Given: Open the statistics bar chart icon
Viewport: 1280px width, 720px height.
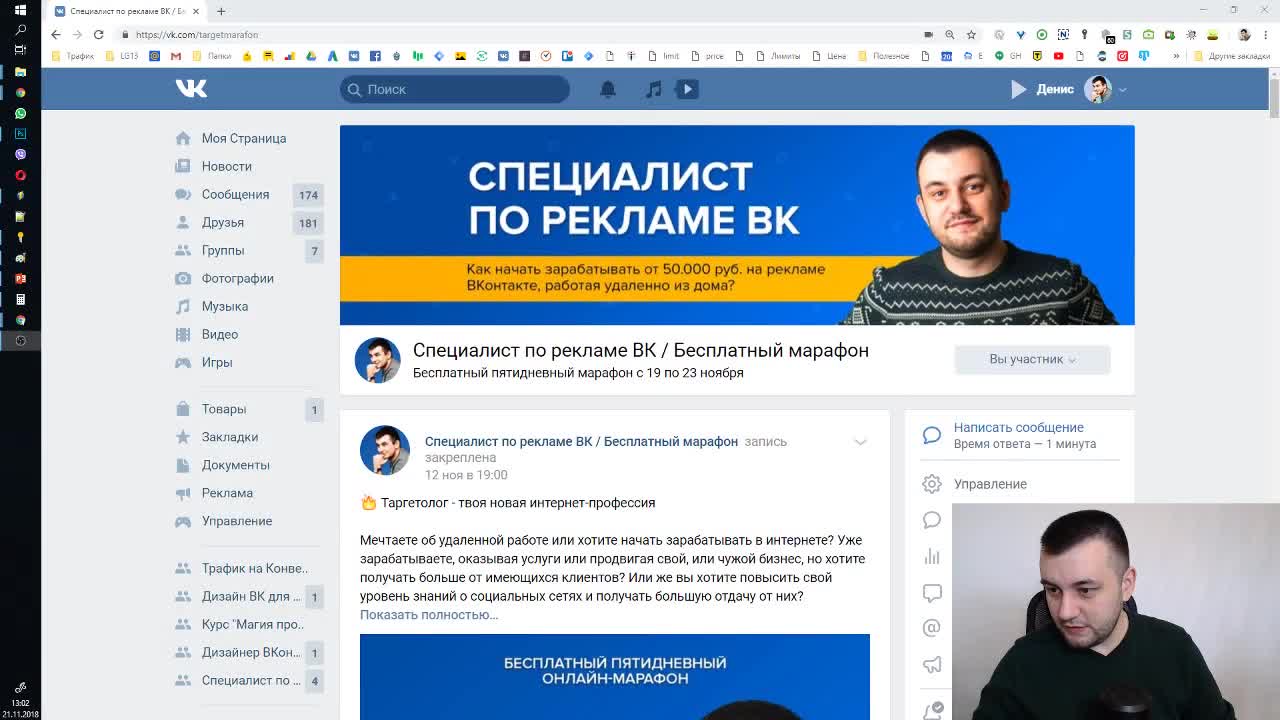Looking at the screenshot, I should [932, 556].
